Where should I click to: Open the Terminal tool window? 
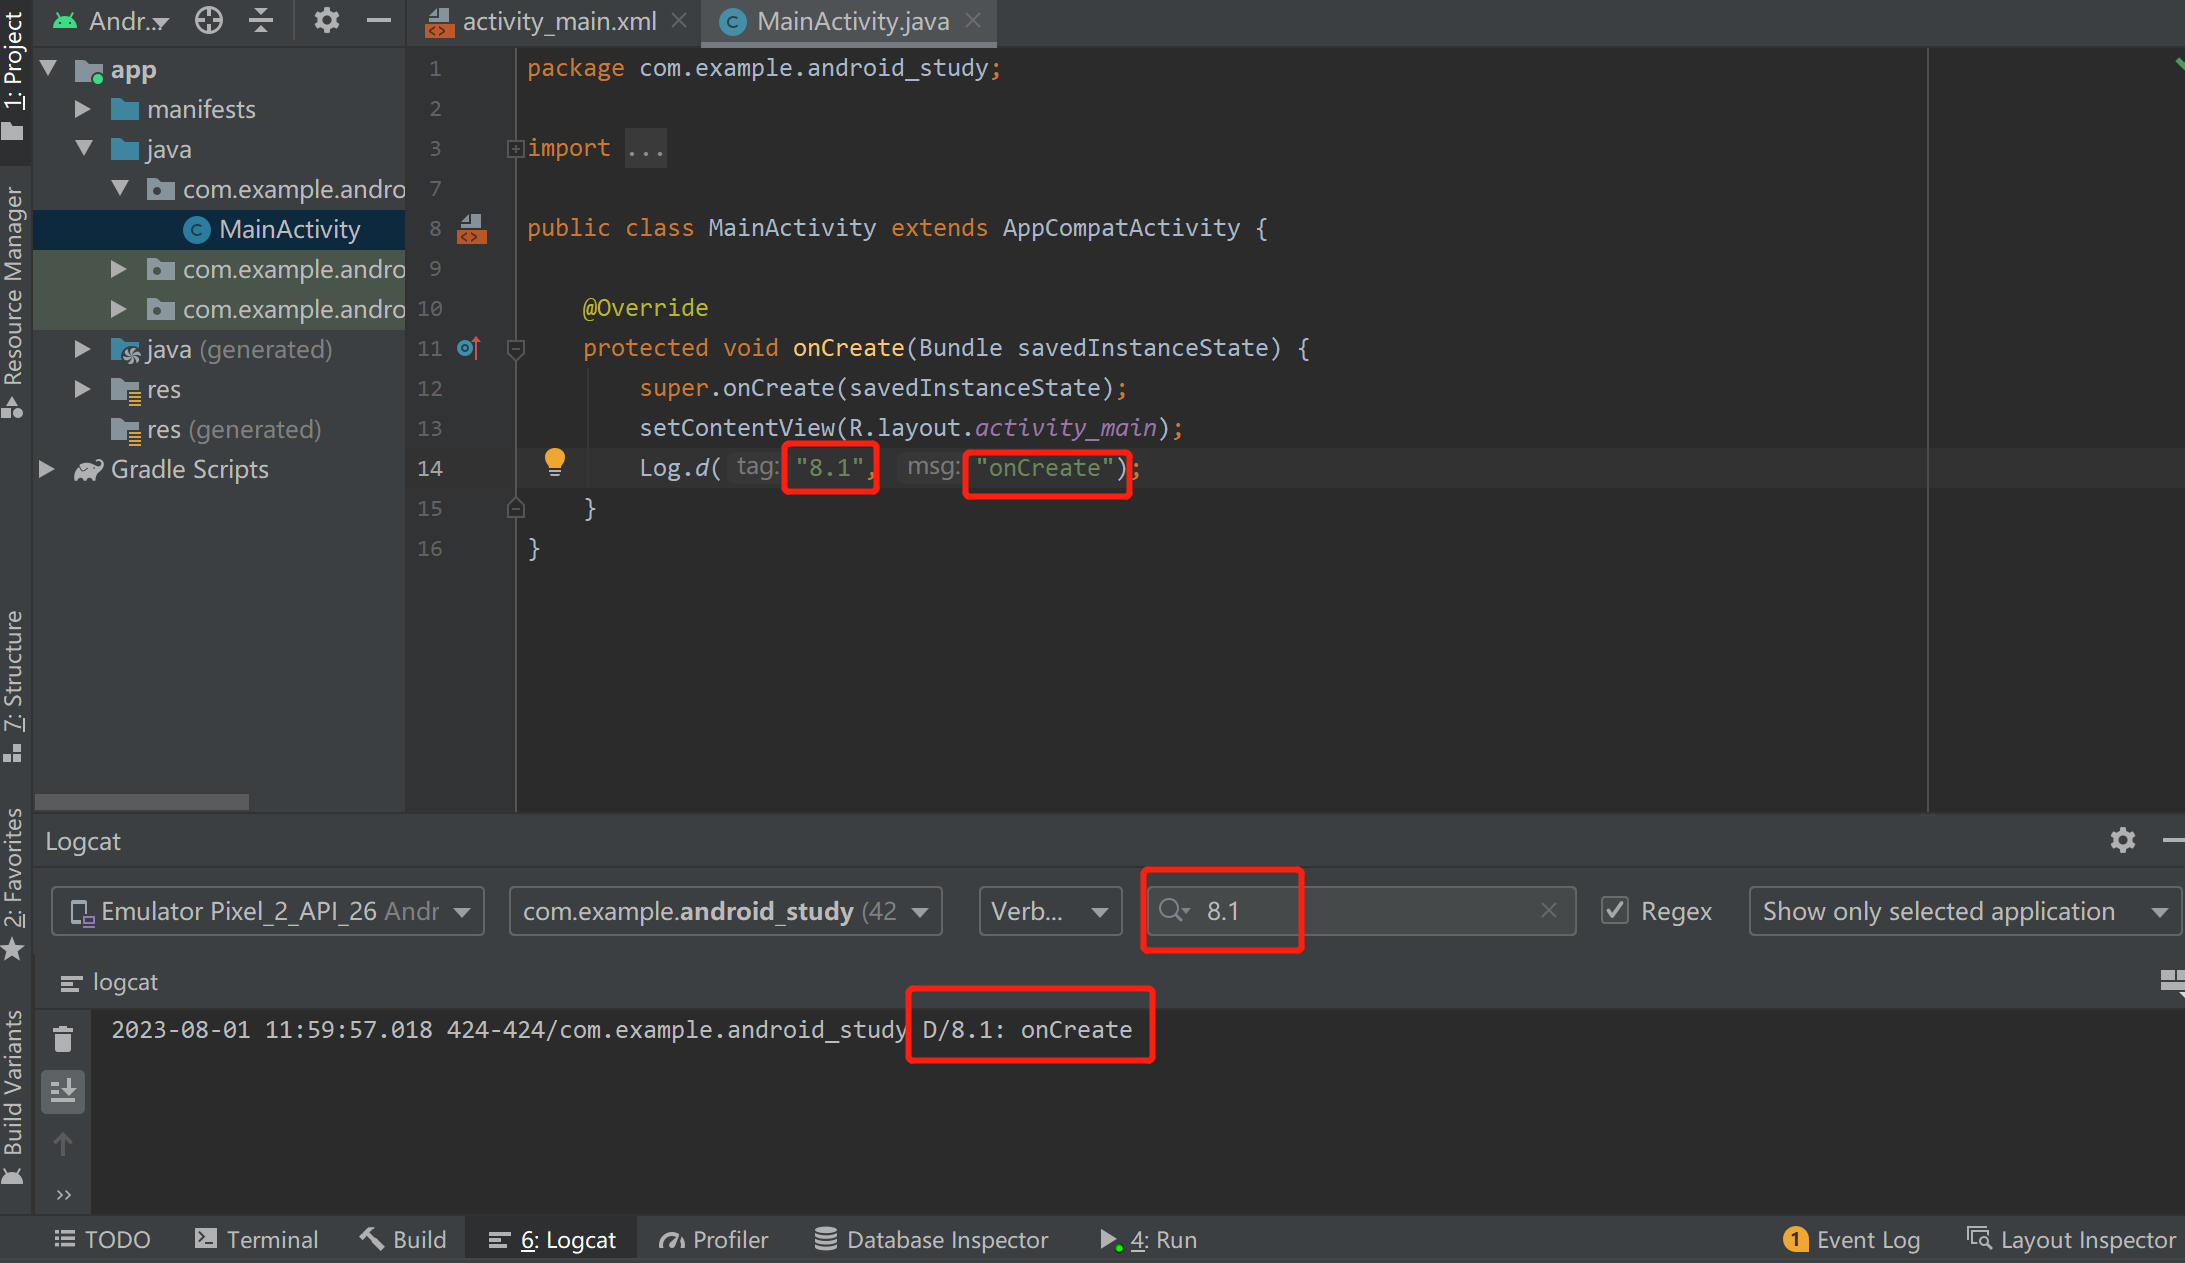[x=256, y=1239]
